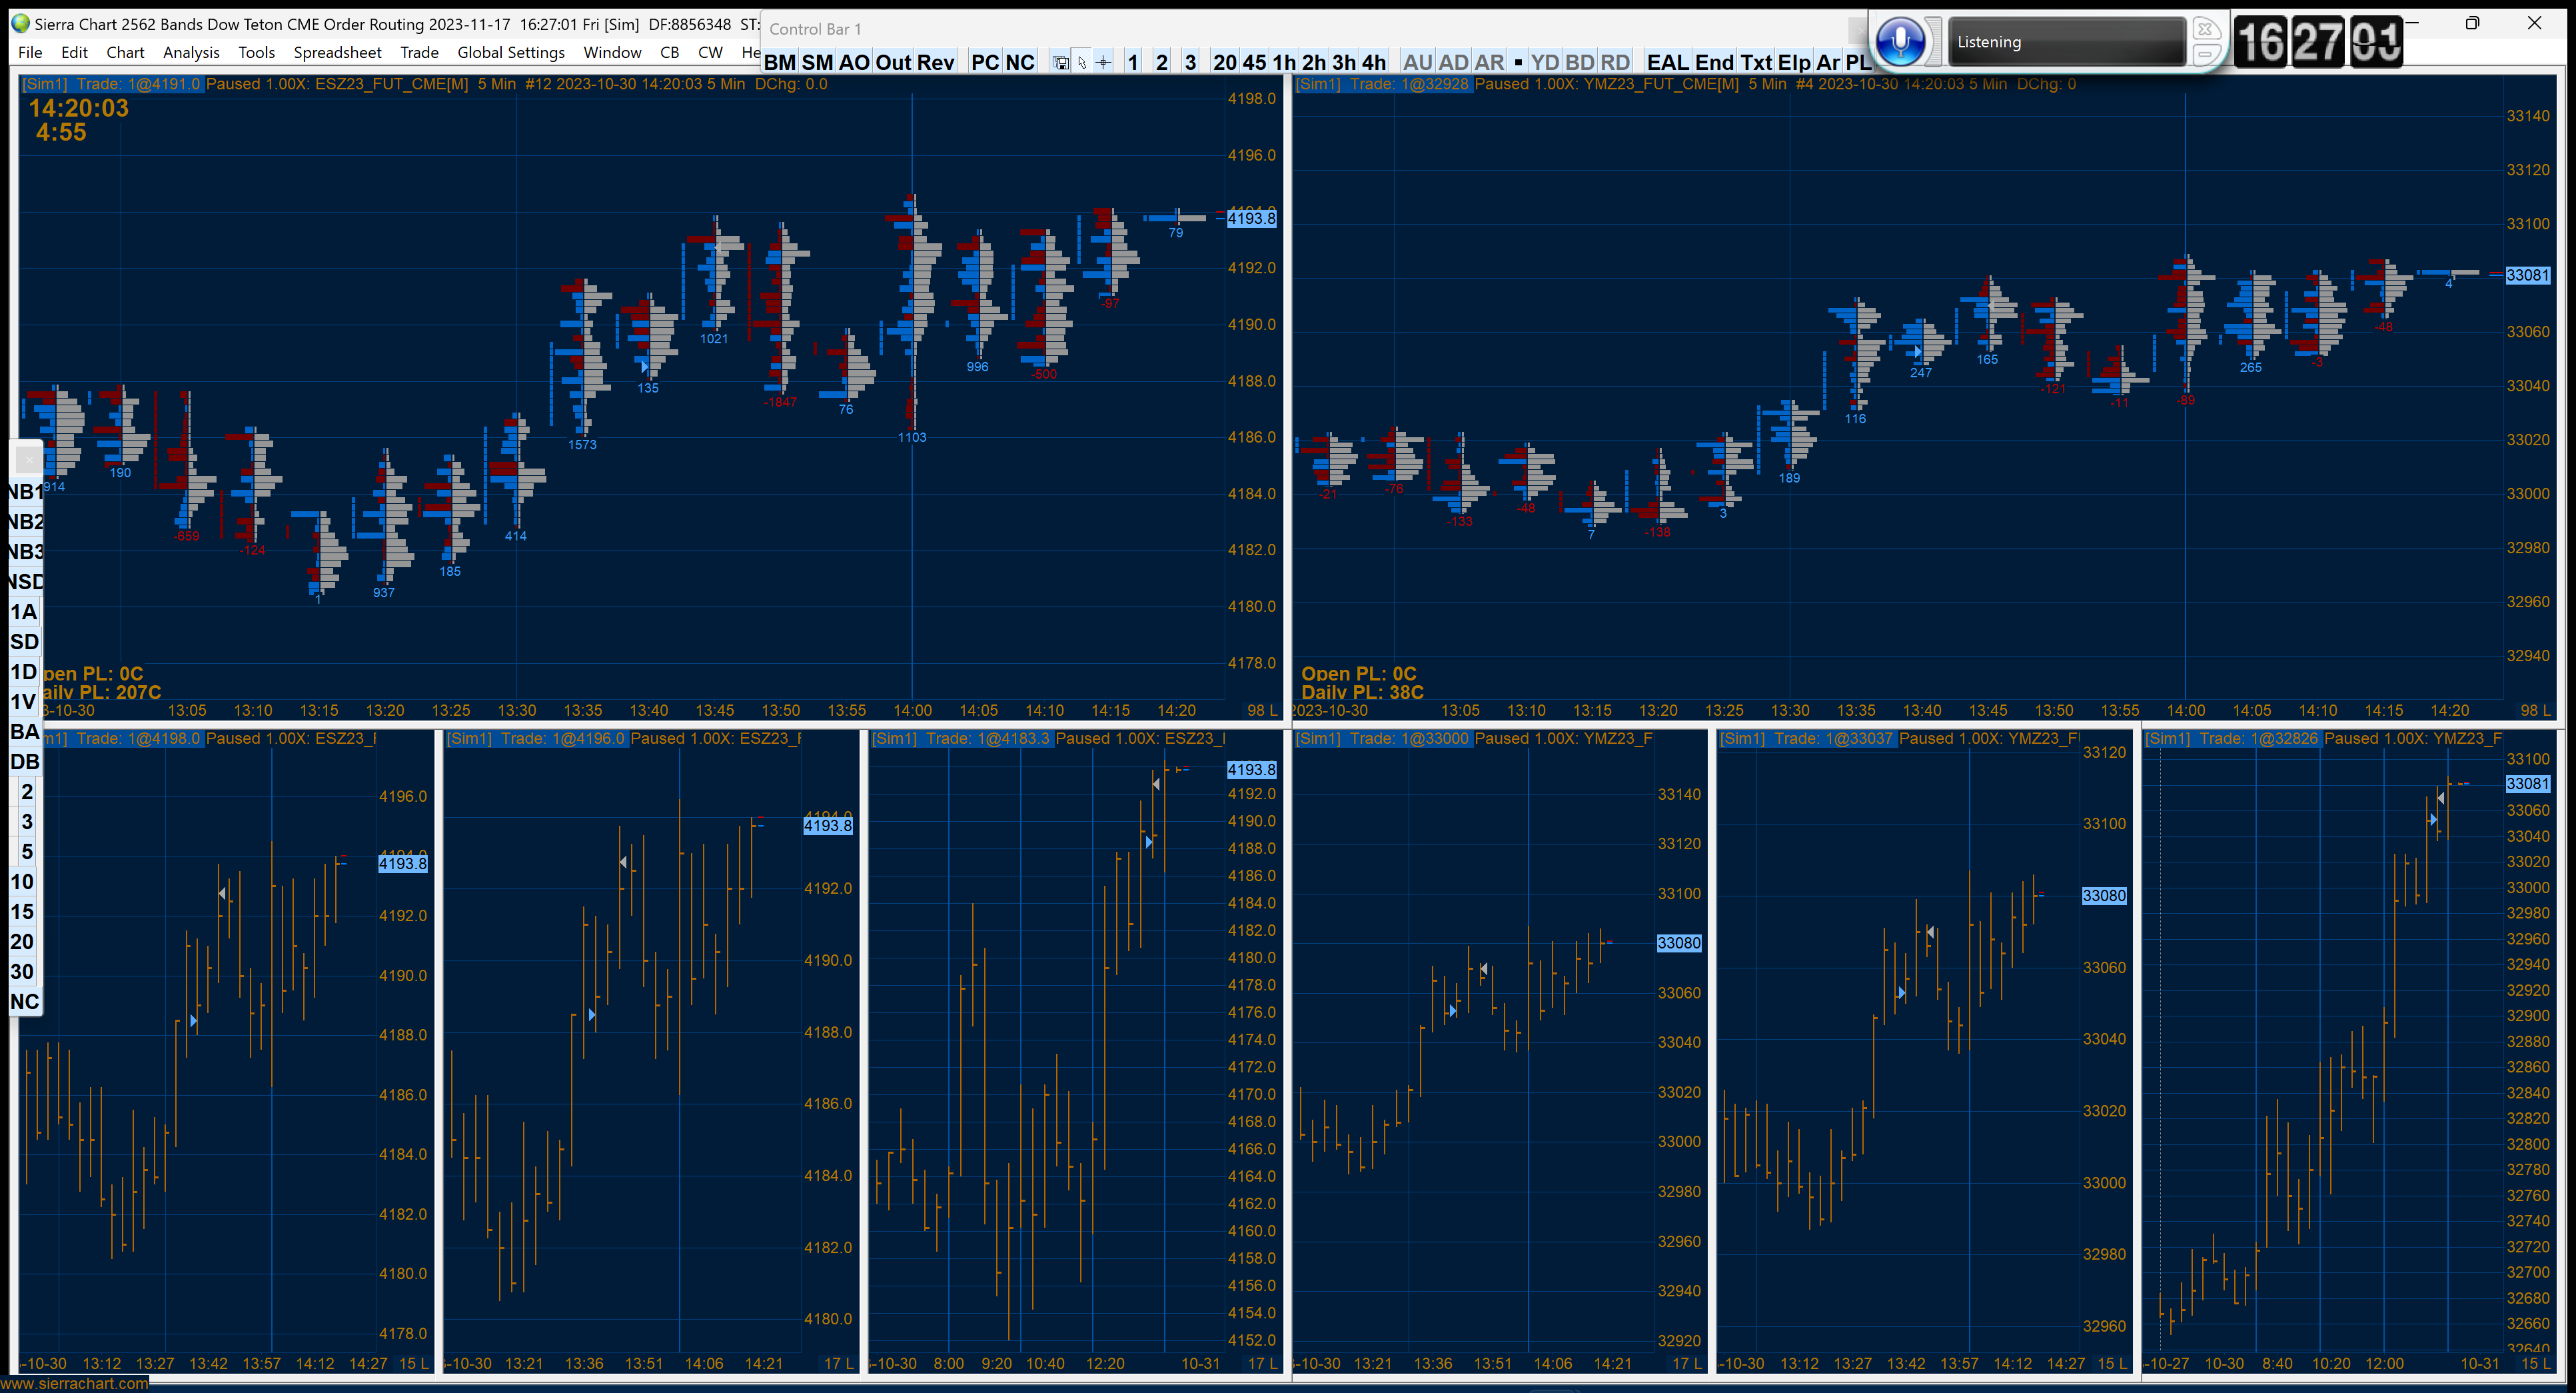Open the Global Settings menu
Viewport: 2576px width, 1393px height.
click(510, 52)
